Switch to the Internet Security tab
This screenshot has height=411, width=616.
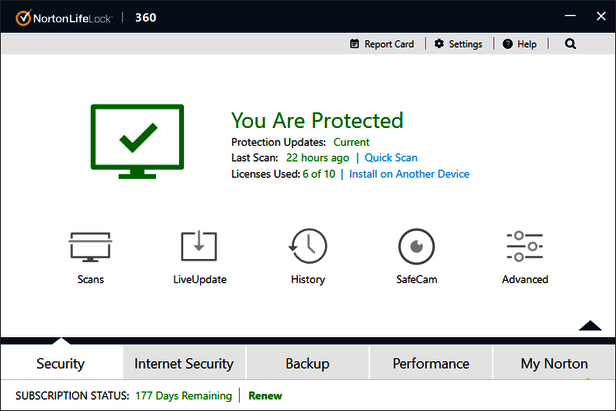[x=184, y=363]
